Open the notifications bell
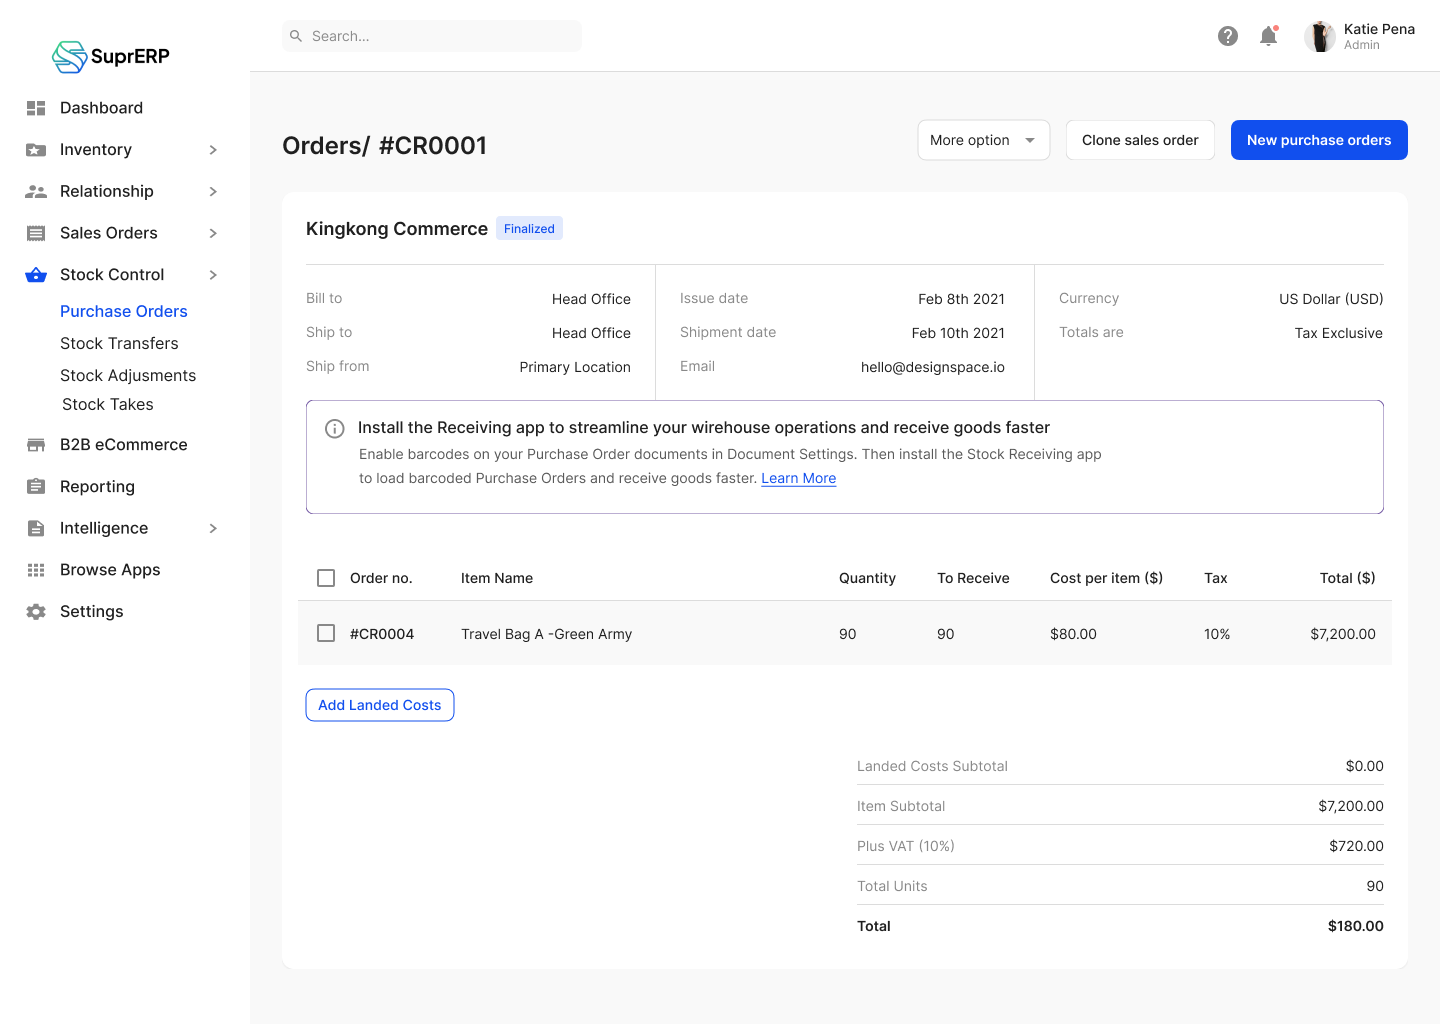 pos(1268,36)
